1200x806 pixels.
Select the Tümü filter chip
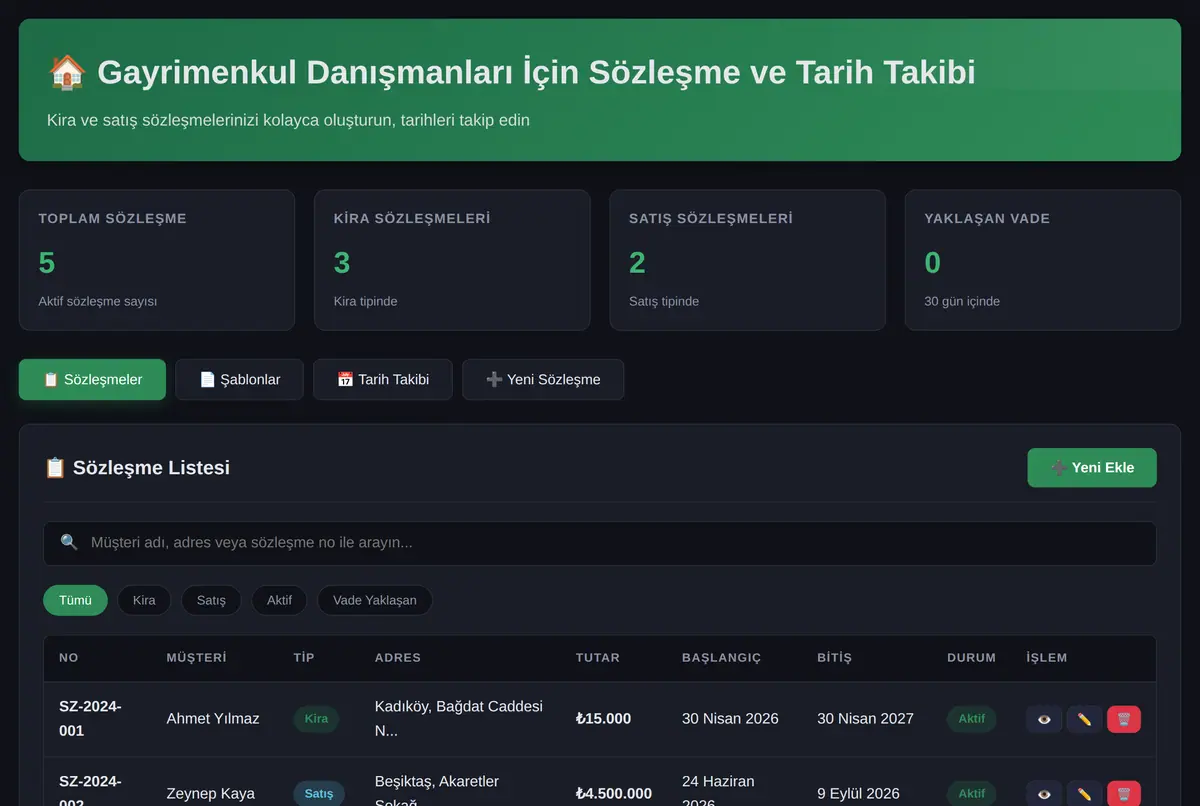(x=75, y=600)
